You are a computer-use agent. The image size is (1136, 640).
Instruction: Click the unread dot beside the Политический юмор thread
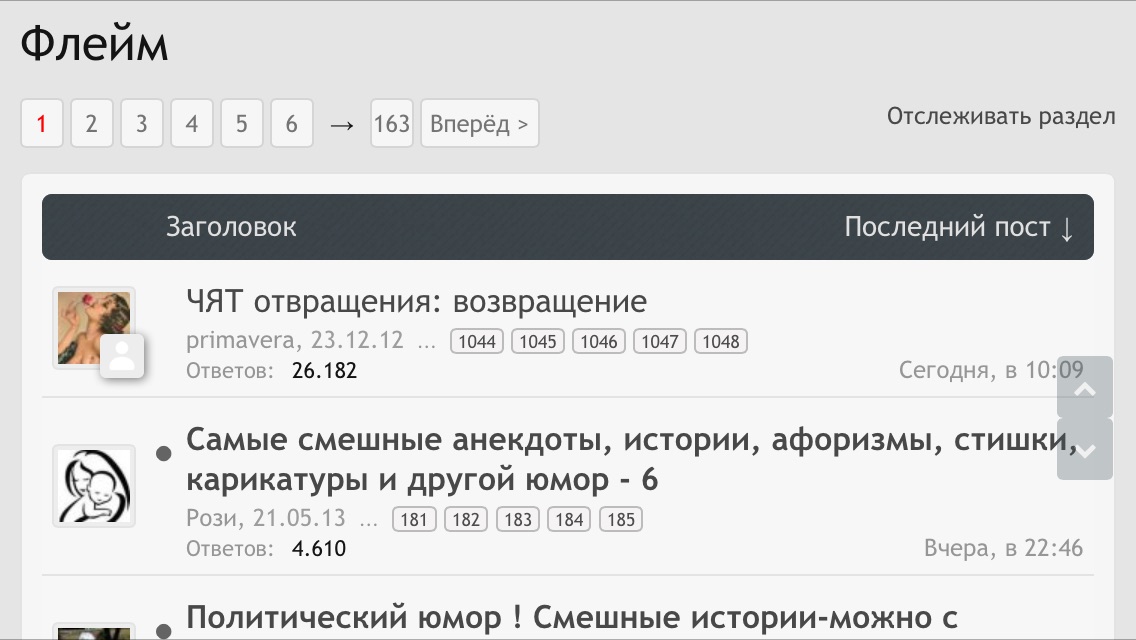[x=164, y=631]
